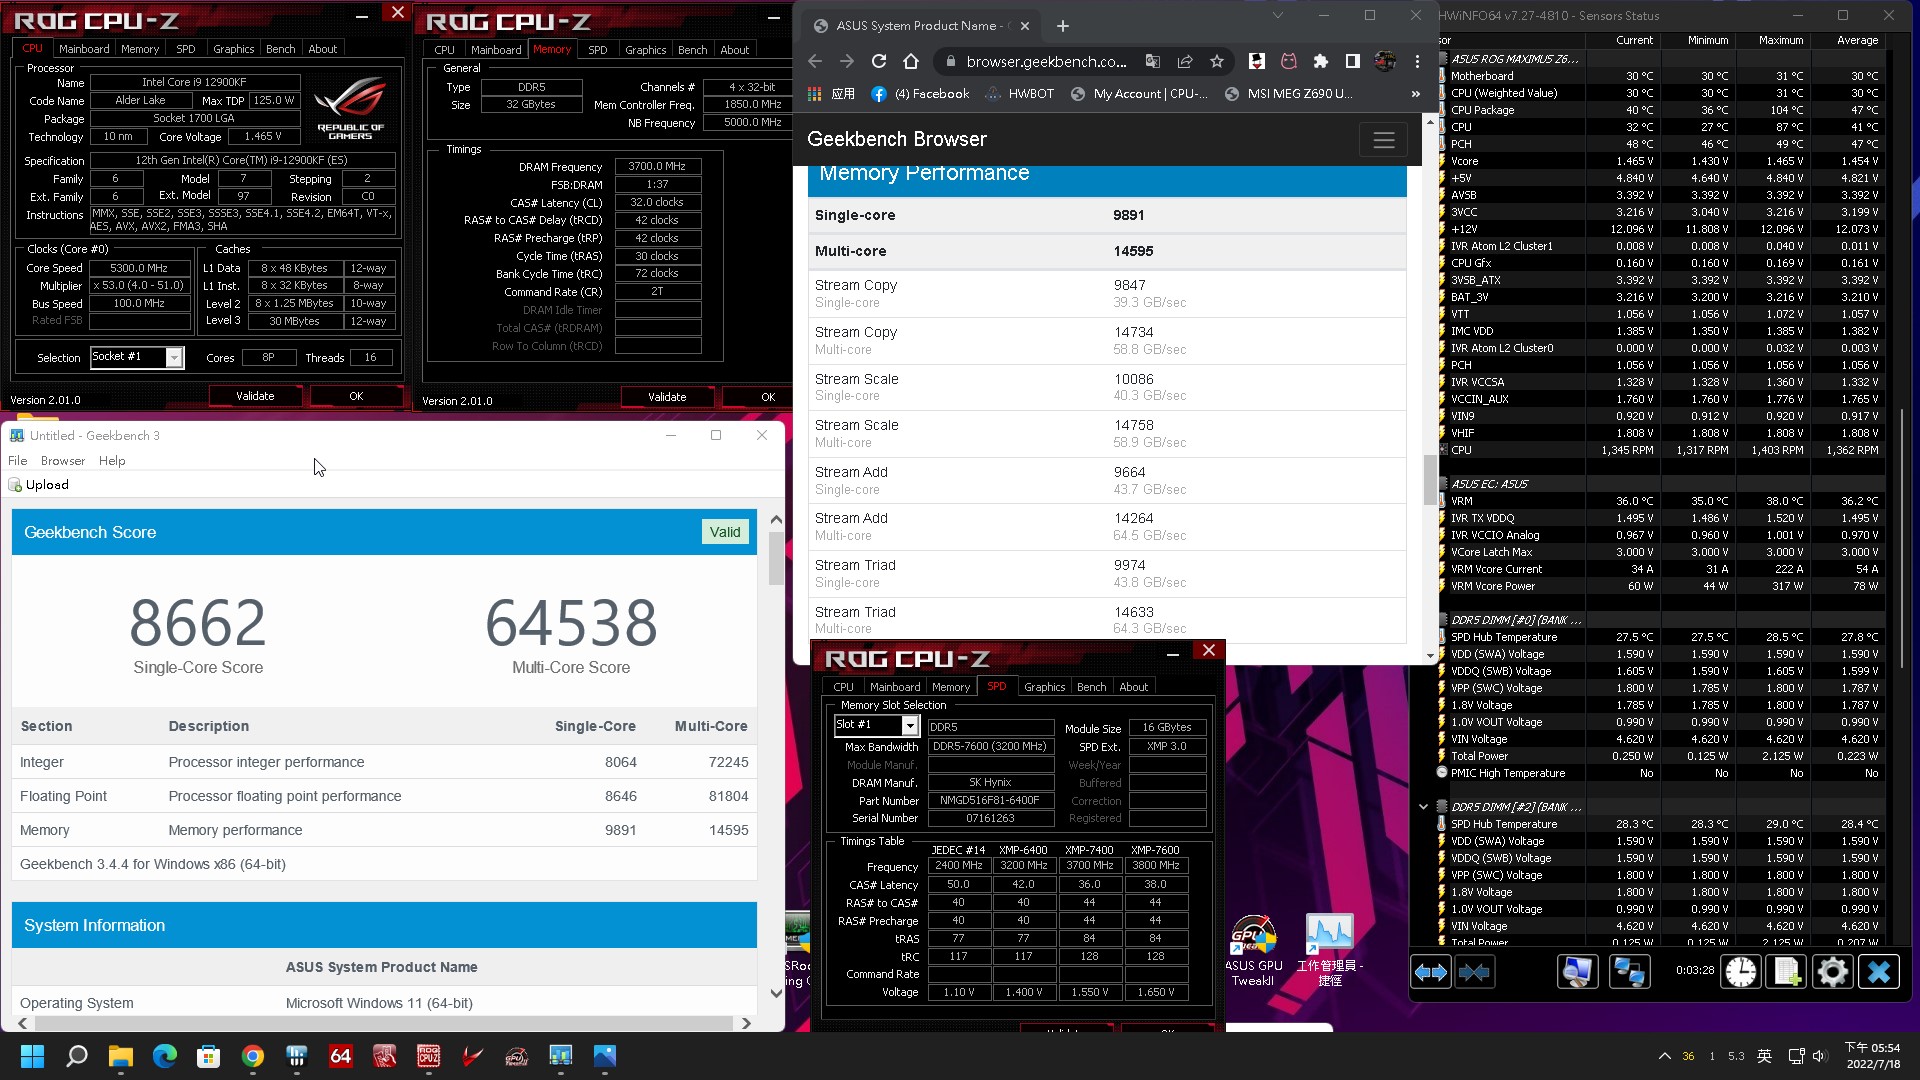Open Chrome apps bookmark shortcut
Screen dimensions: 1920x1080
click(x=832, y=94)
